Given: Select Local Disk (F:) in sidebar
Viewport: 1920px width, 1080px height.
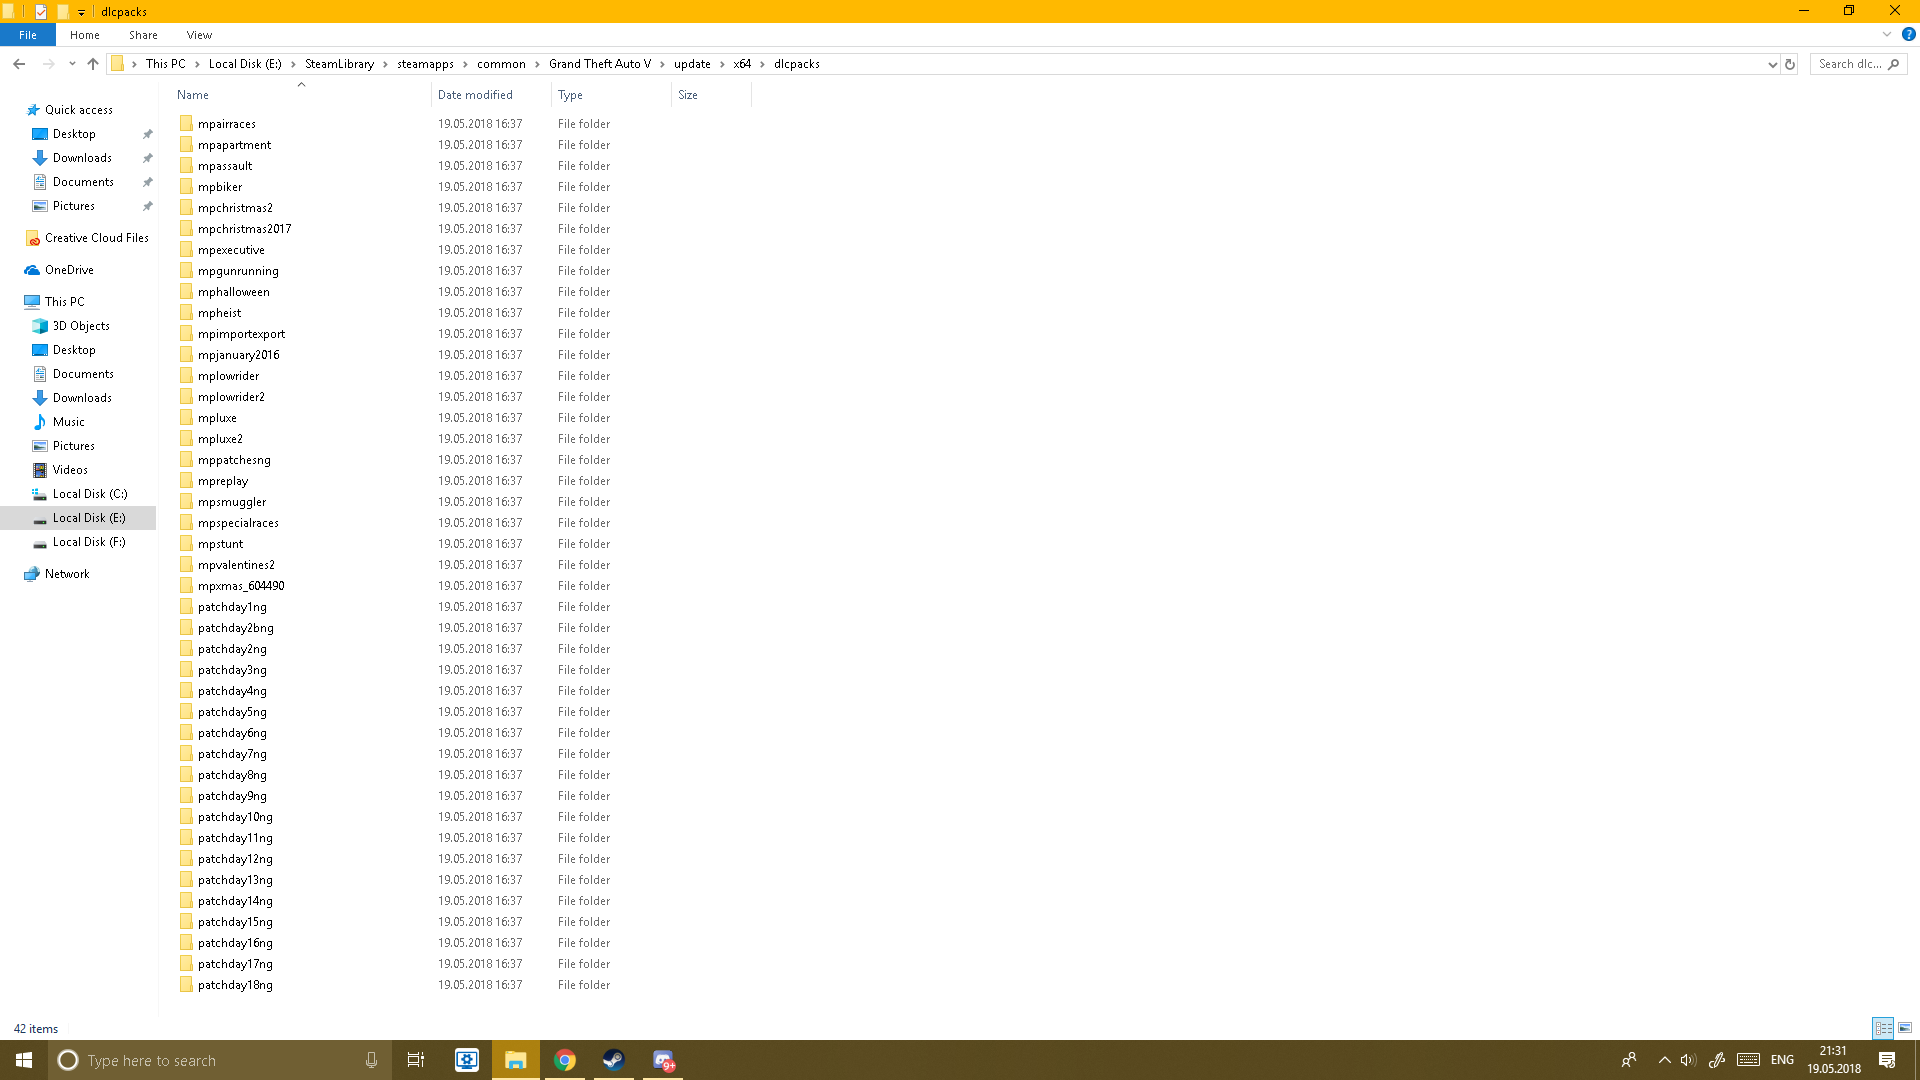Looking at the screenshot, I should tap(89, 542).
